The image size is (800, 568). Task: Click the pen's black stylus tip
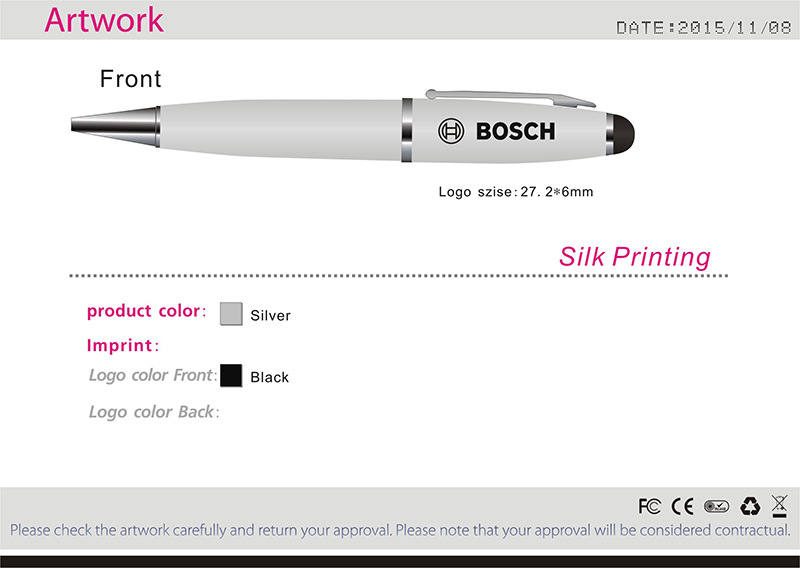[623, 130]
